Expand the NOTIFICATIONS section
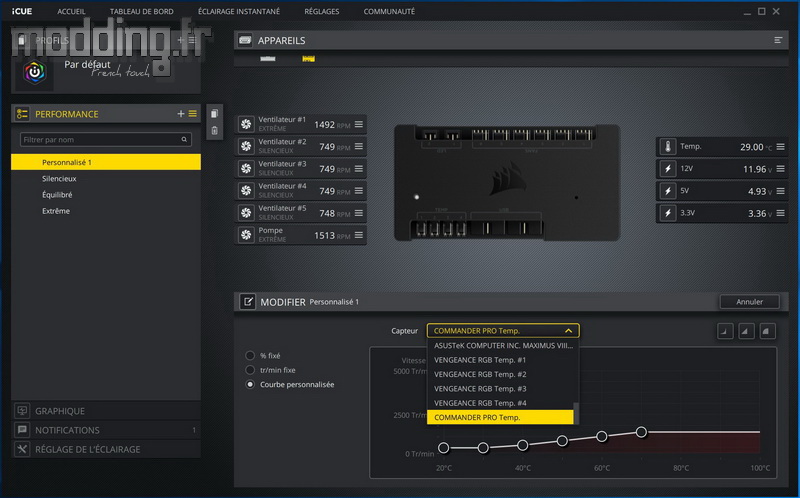Viewport: 800px width, 498px height. (106, 430)
